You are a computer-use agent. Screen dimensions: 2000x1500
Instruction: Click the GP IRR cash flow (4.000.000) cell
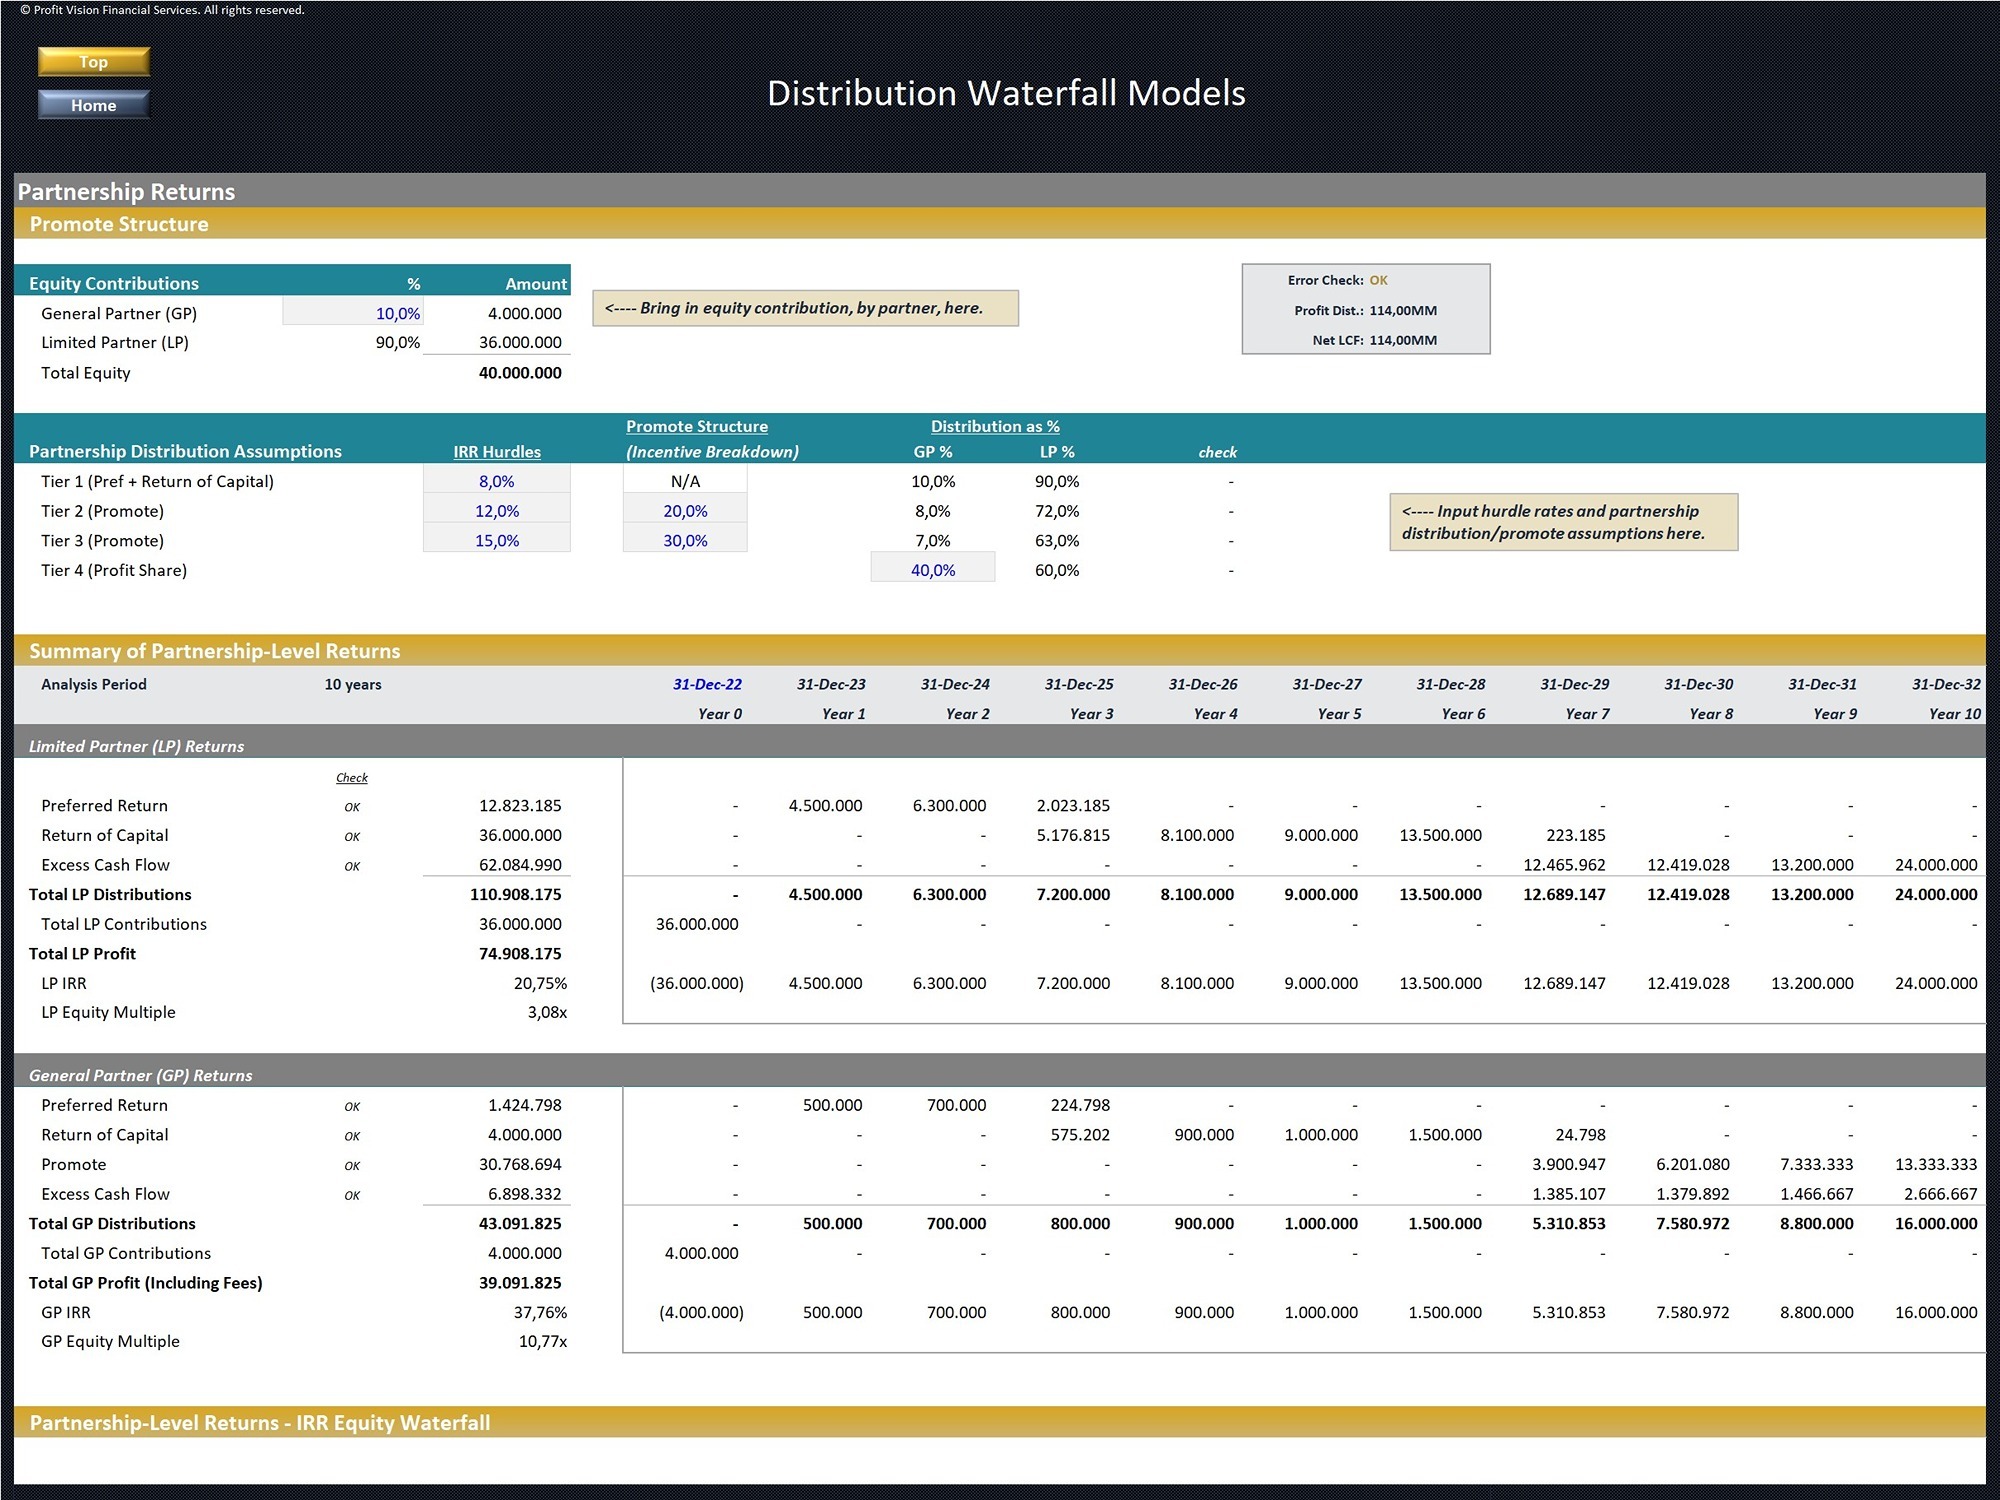click(x=701, y=1313)
